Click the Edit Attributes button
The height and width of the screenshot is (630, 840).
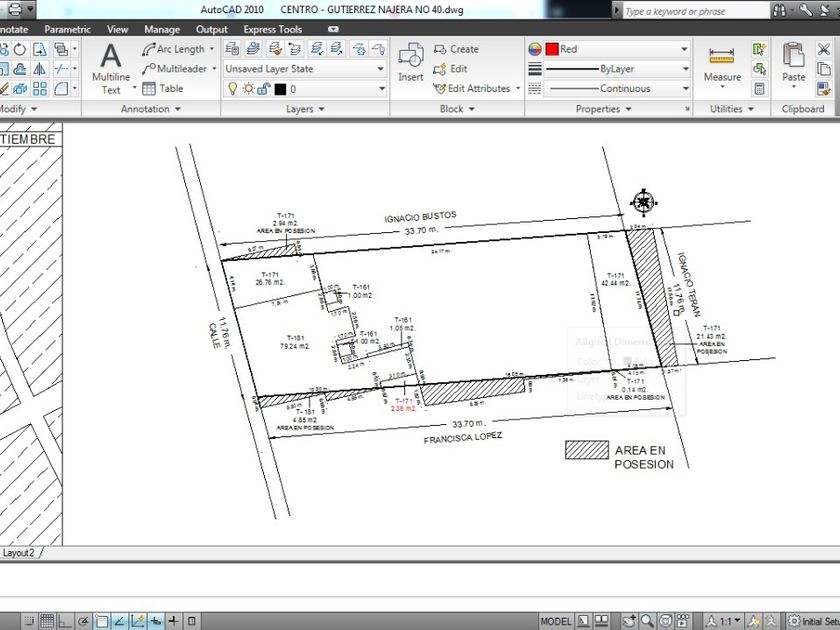click(476, 88)
